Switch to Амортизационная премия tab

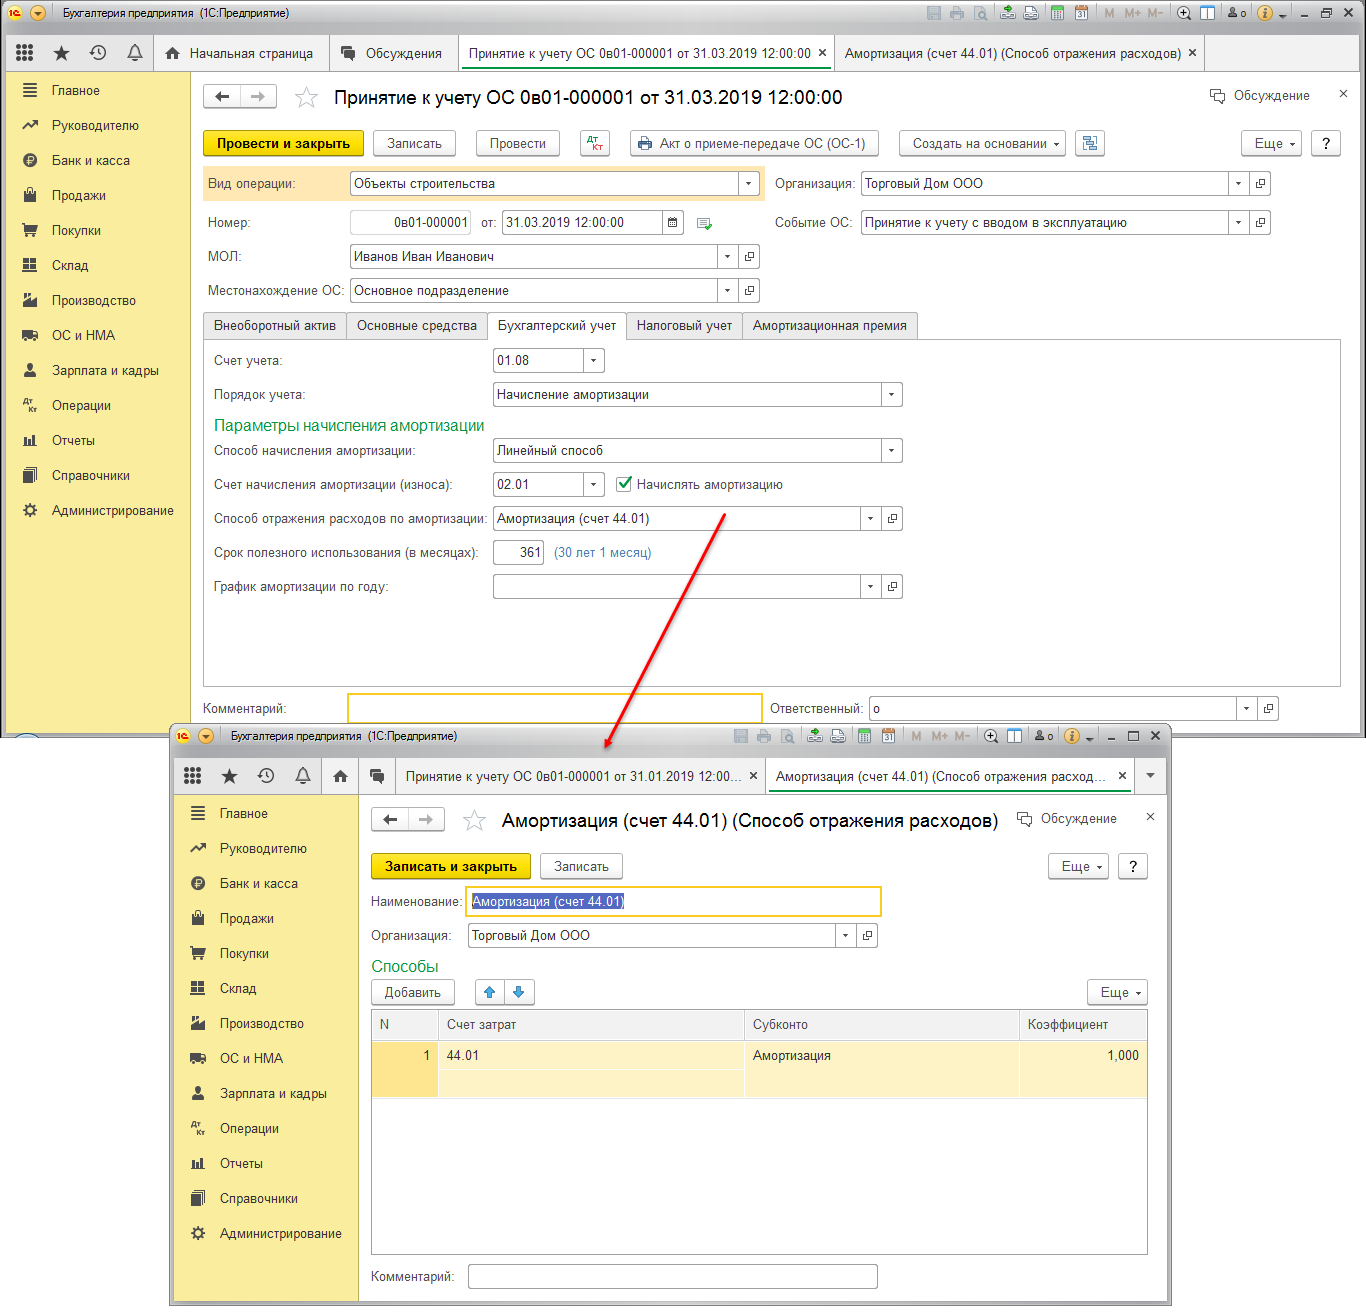click(x=830, y=326)
